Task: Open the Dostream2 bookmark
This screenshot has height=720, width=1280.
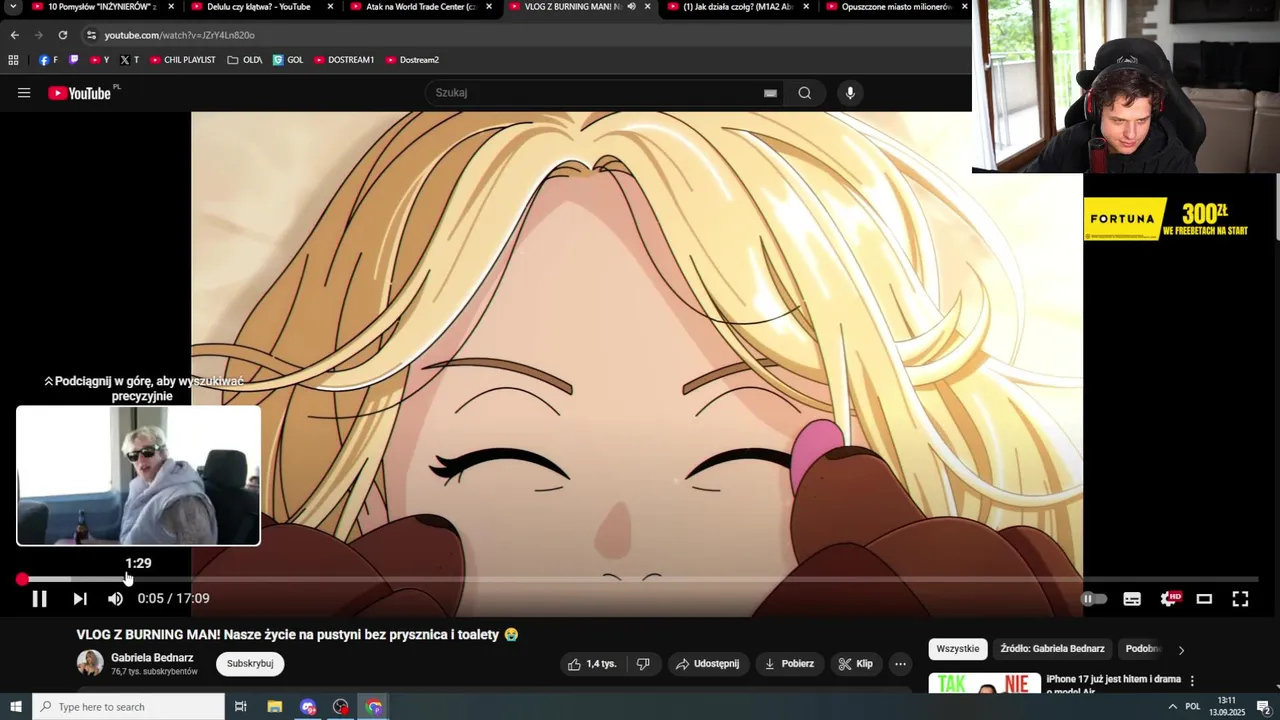Action: click(412, 60)
